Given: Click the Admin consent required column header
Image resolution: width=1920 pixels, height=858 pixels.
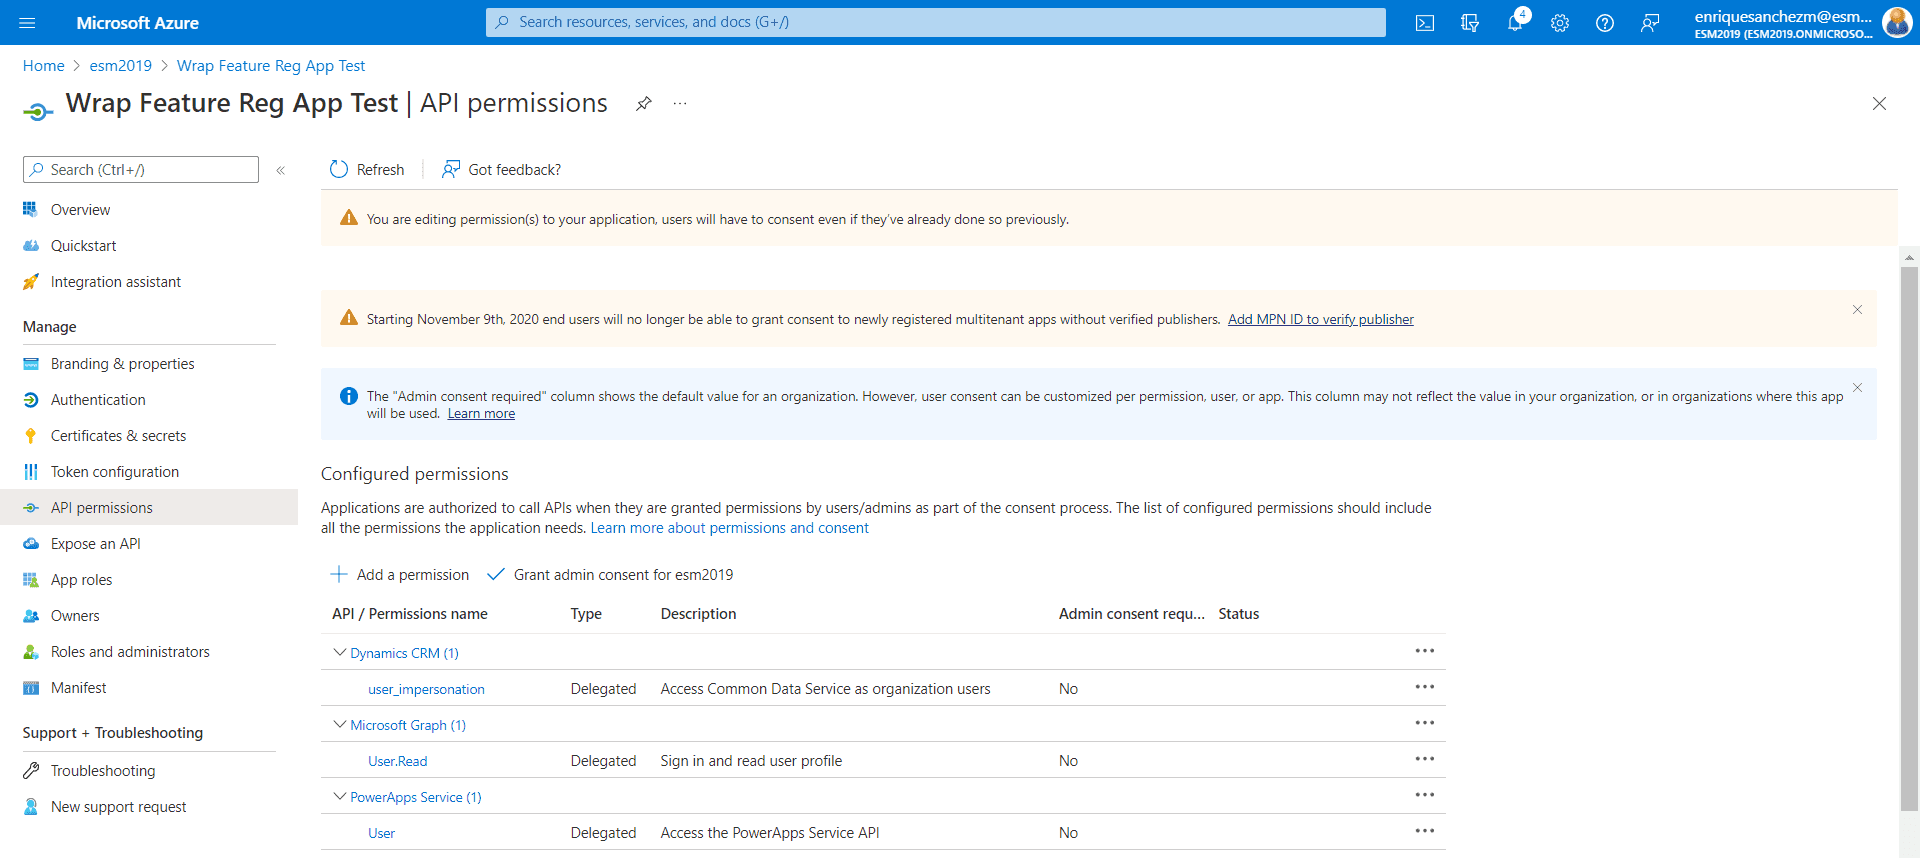Looking at the screenshot, I should [x=1131, y=614].
